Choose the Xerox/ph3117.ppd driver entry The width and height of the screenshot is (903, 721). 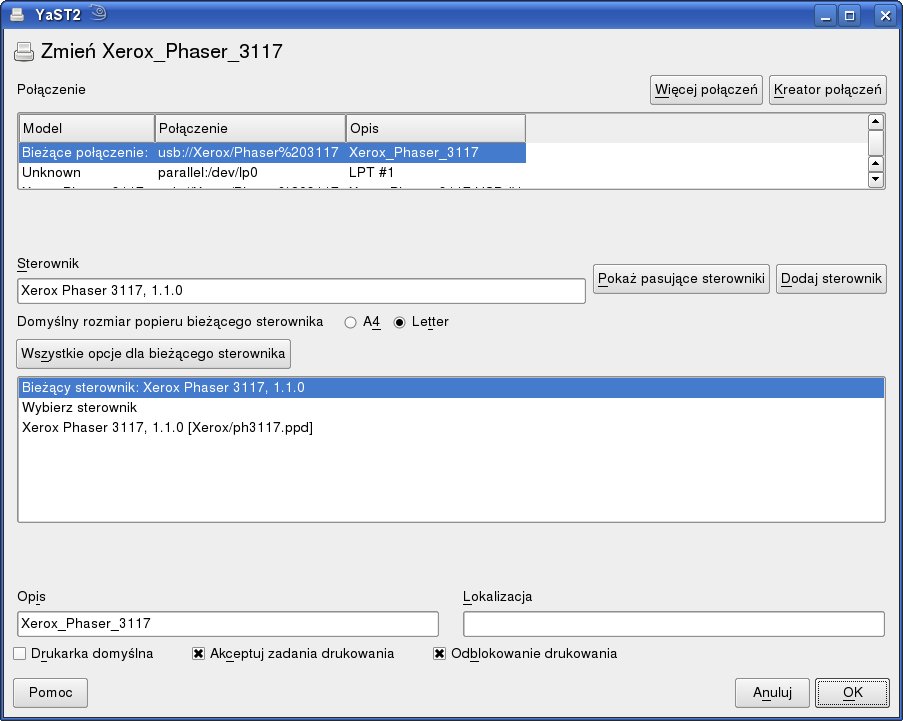pos(167,427)
